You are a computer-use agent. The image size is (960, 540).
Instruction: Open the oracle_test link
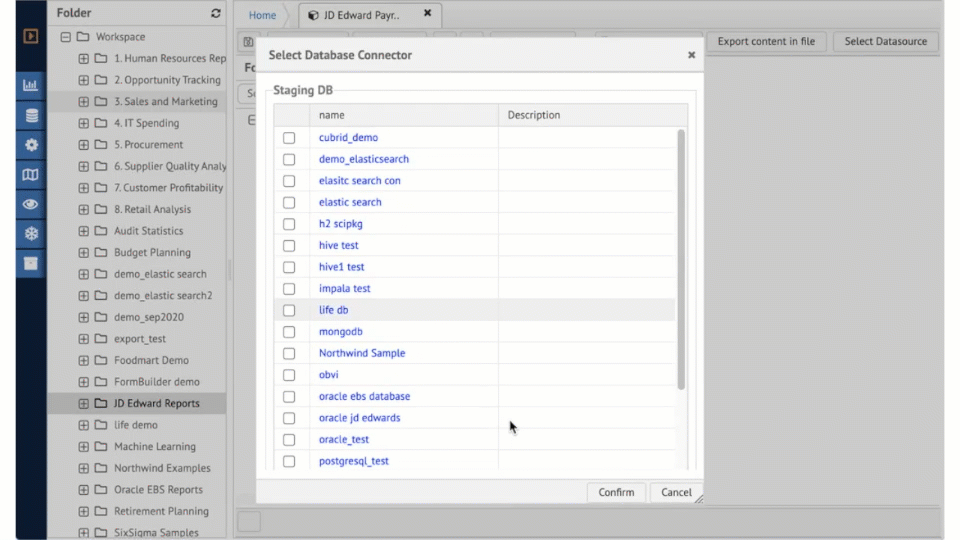click(x=343, y=440)
